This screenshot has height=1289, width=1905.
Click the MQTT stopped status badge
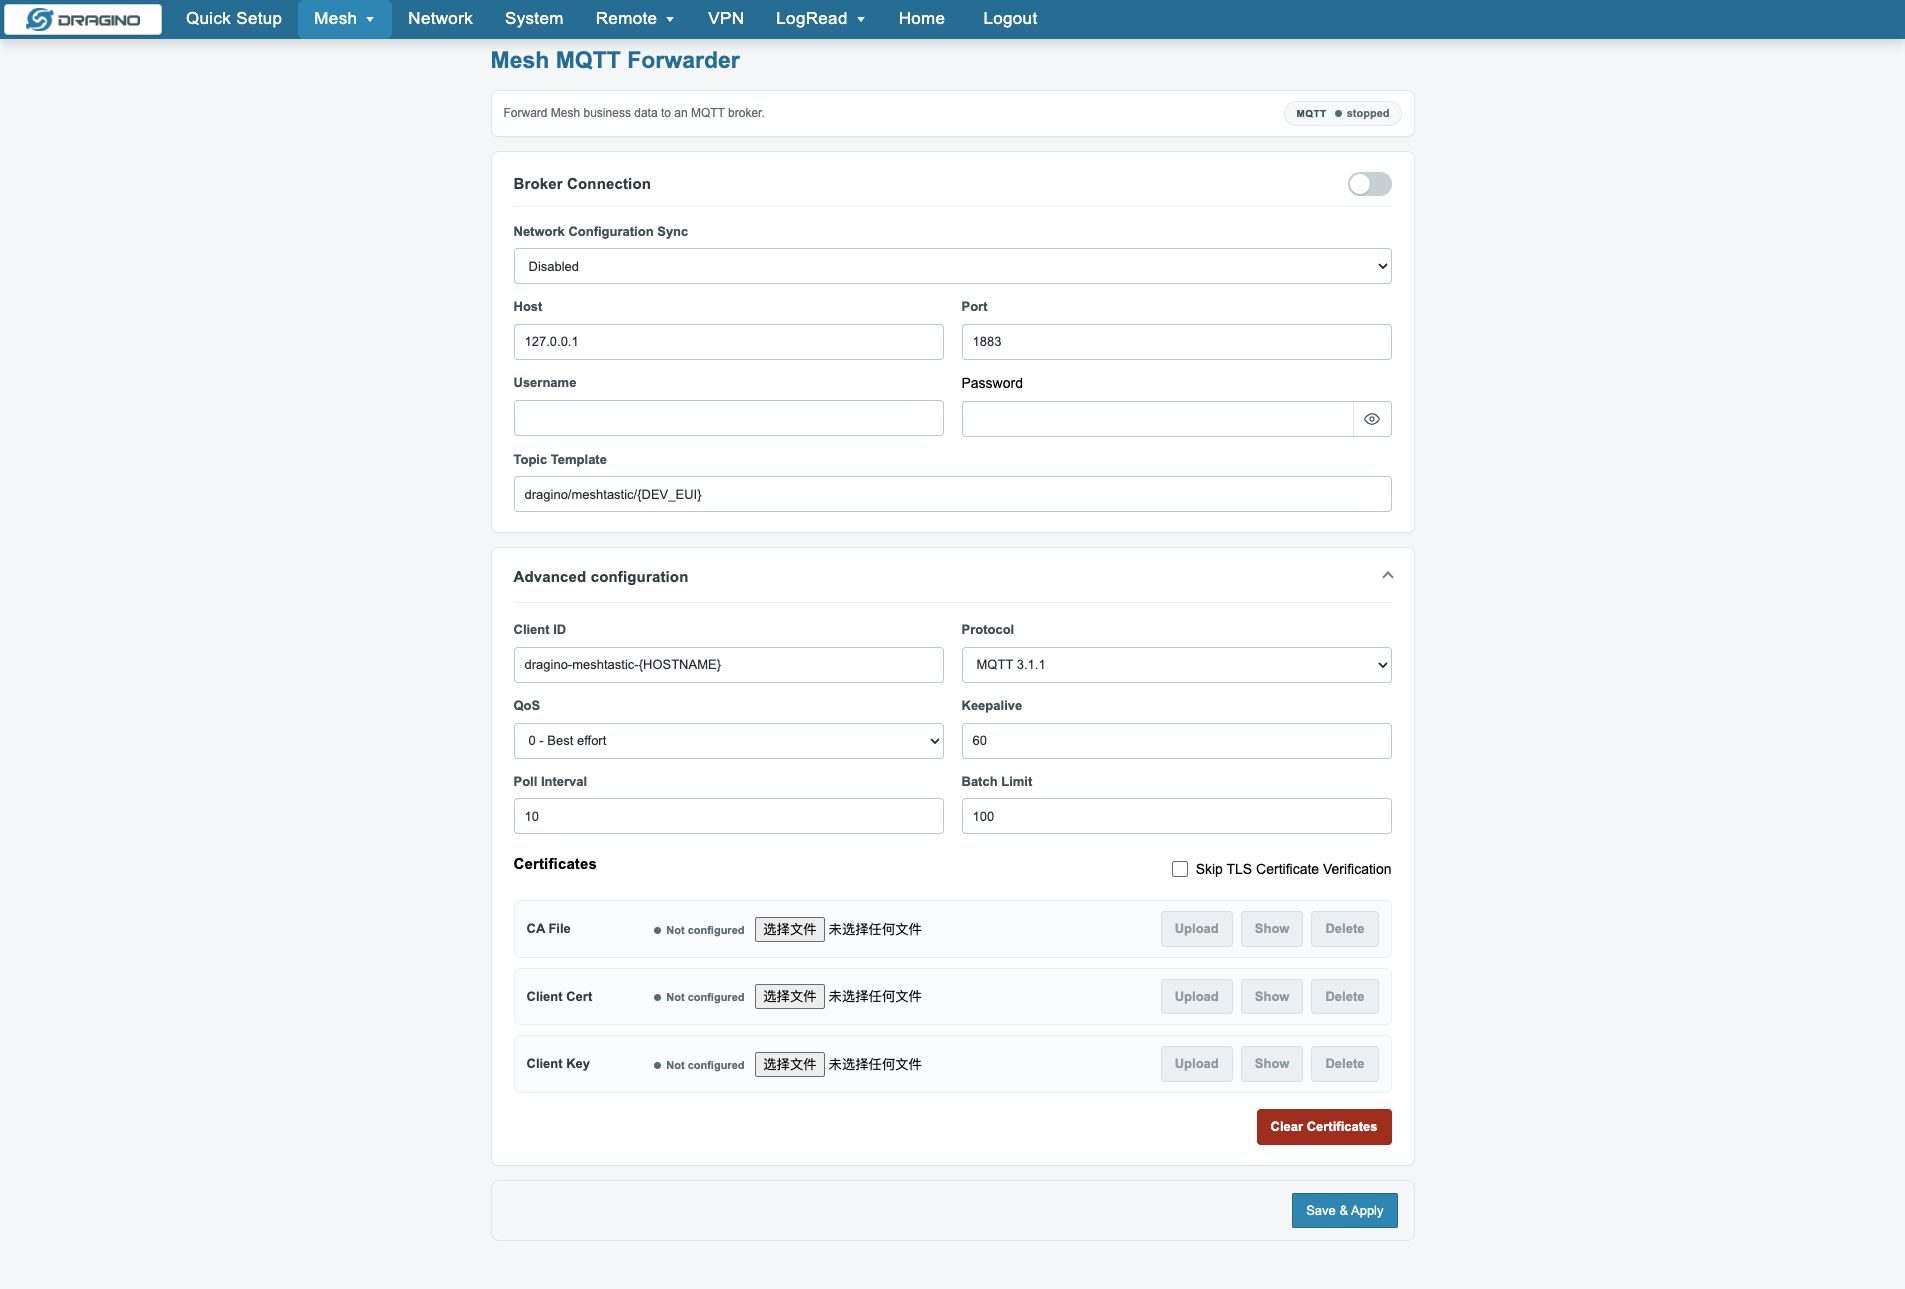1342,113
